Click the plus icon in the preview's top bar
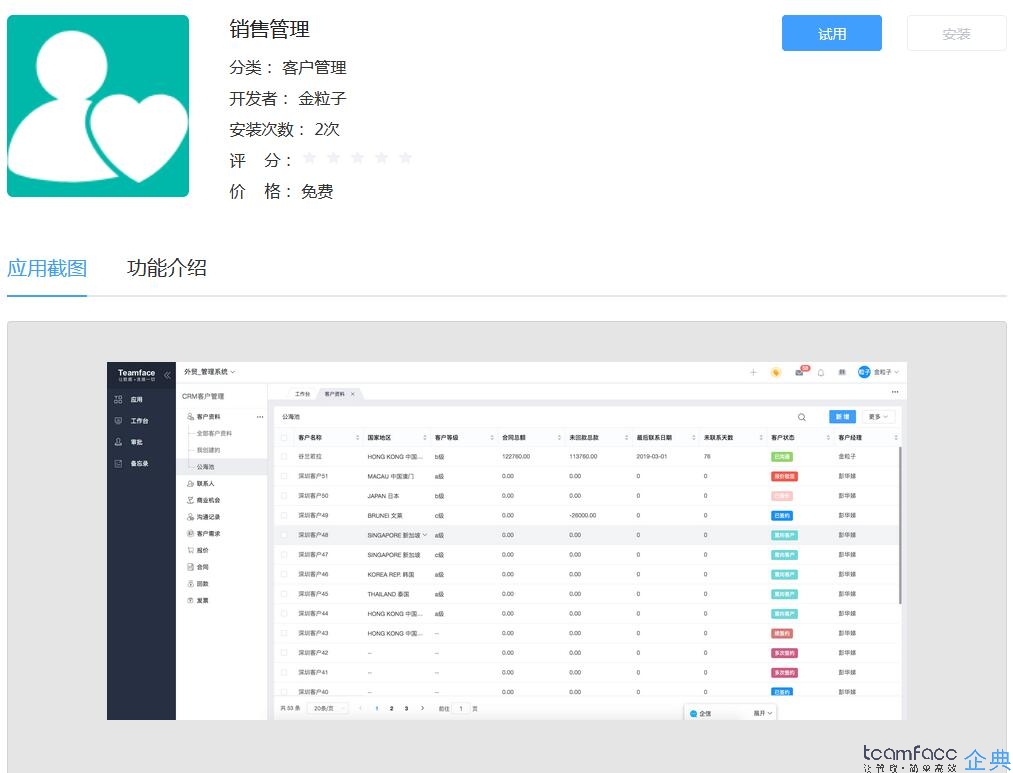This screenshot has height=773, width=1013. (753, 372)
